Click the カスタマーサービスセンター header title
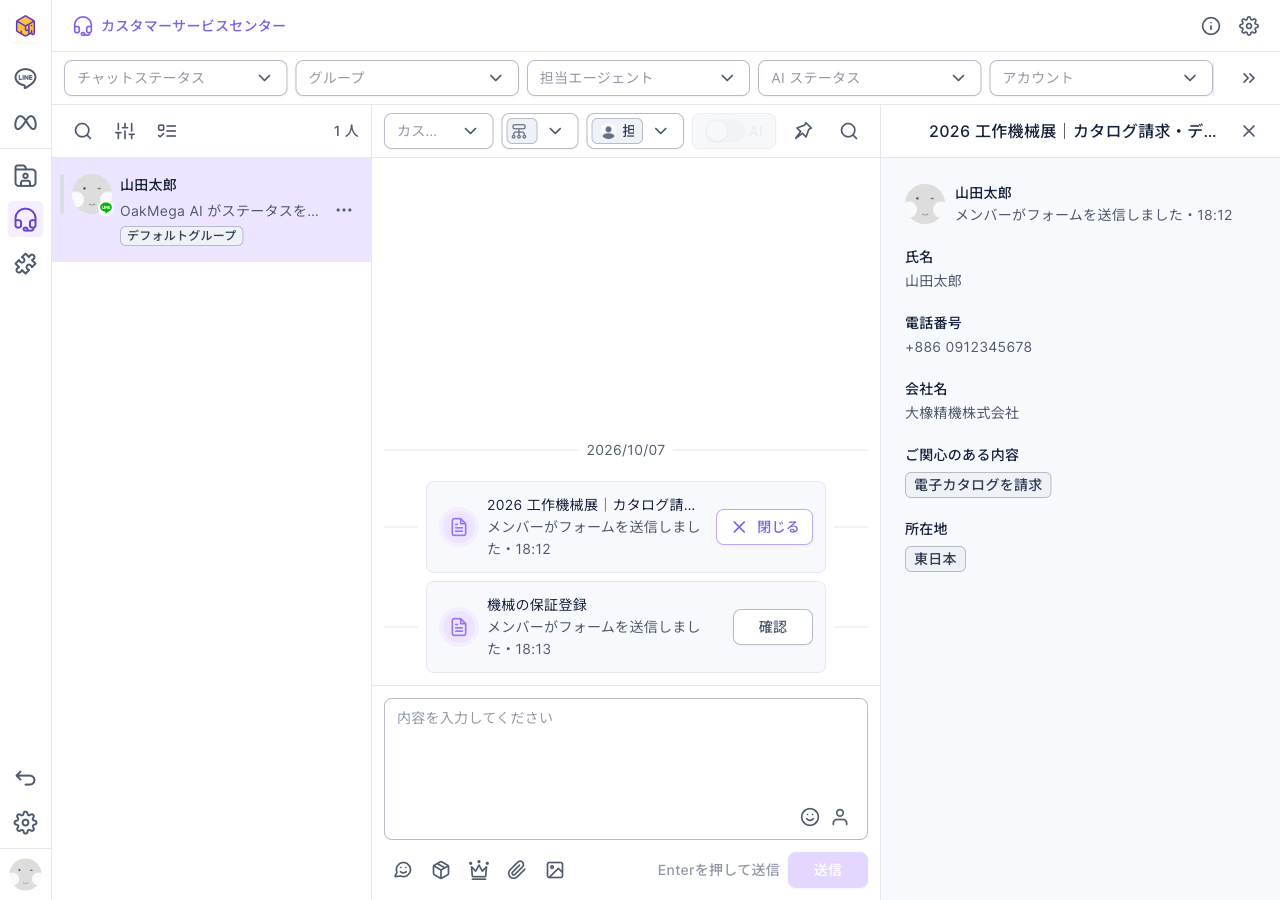 click(x=193, y=26)
